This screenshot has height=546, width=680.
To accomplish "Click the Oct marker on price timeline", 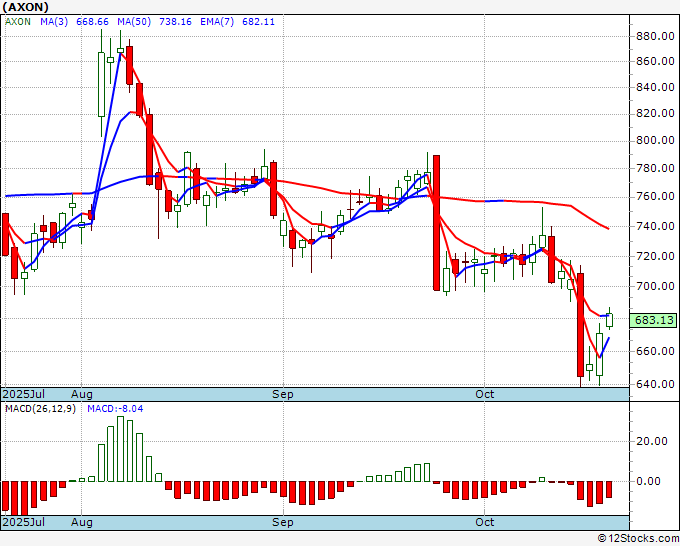I will coord(484,394).
